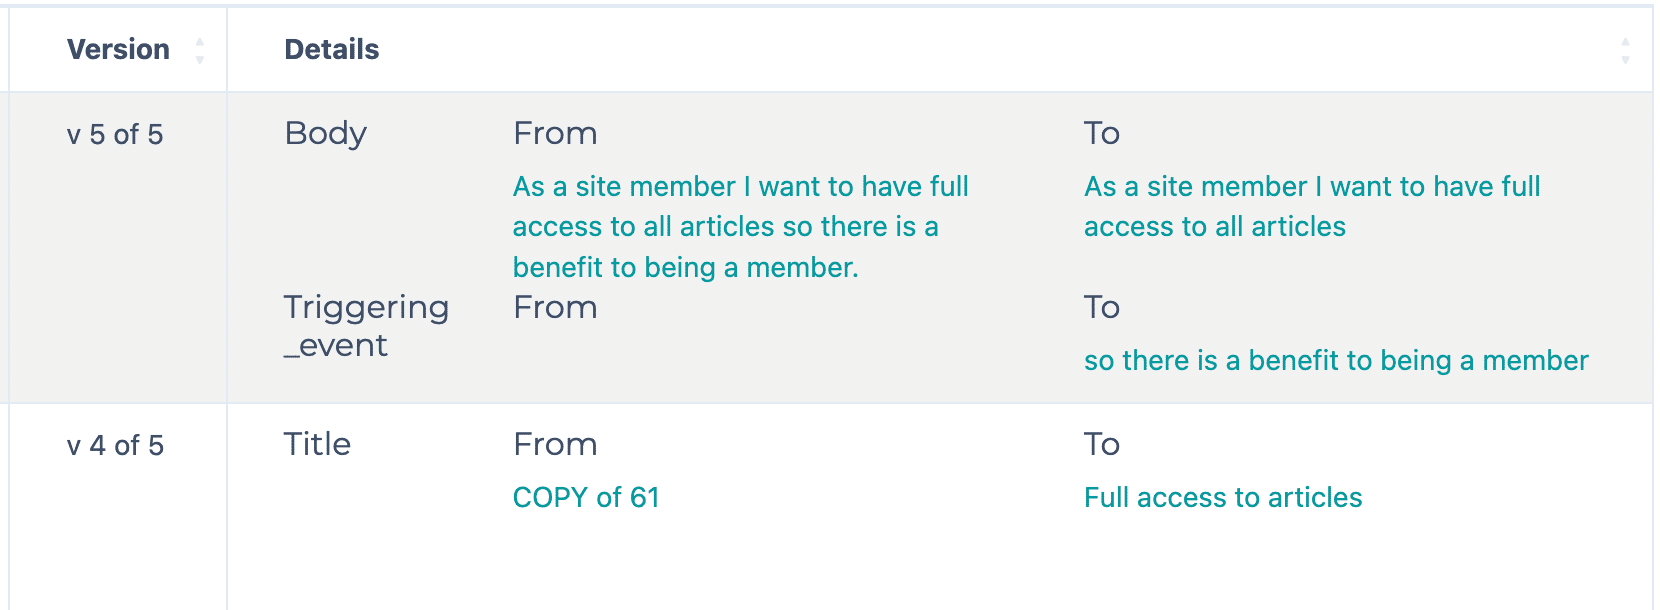Click the To heading in the Title row
Screen dimensions: 1660x610
coord(1102,445)
